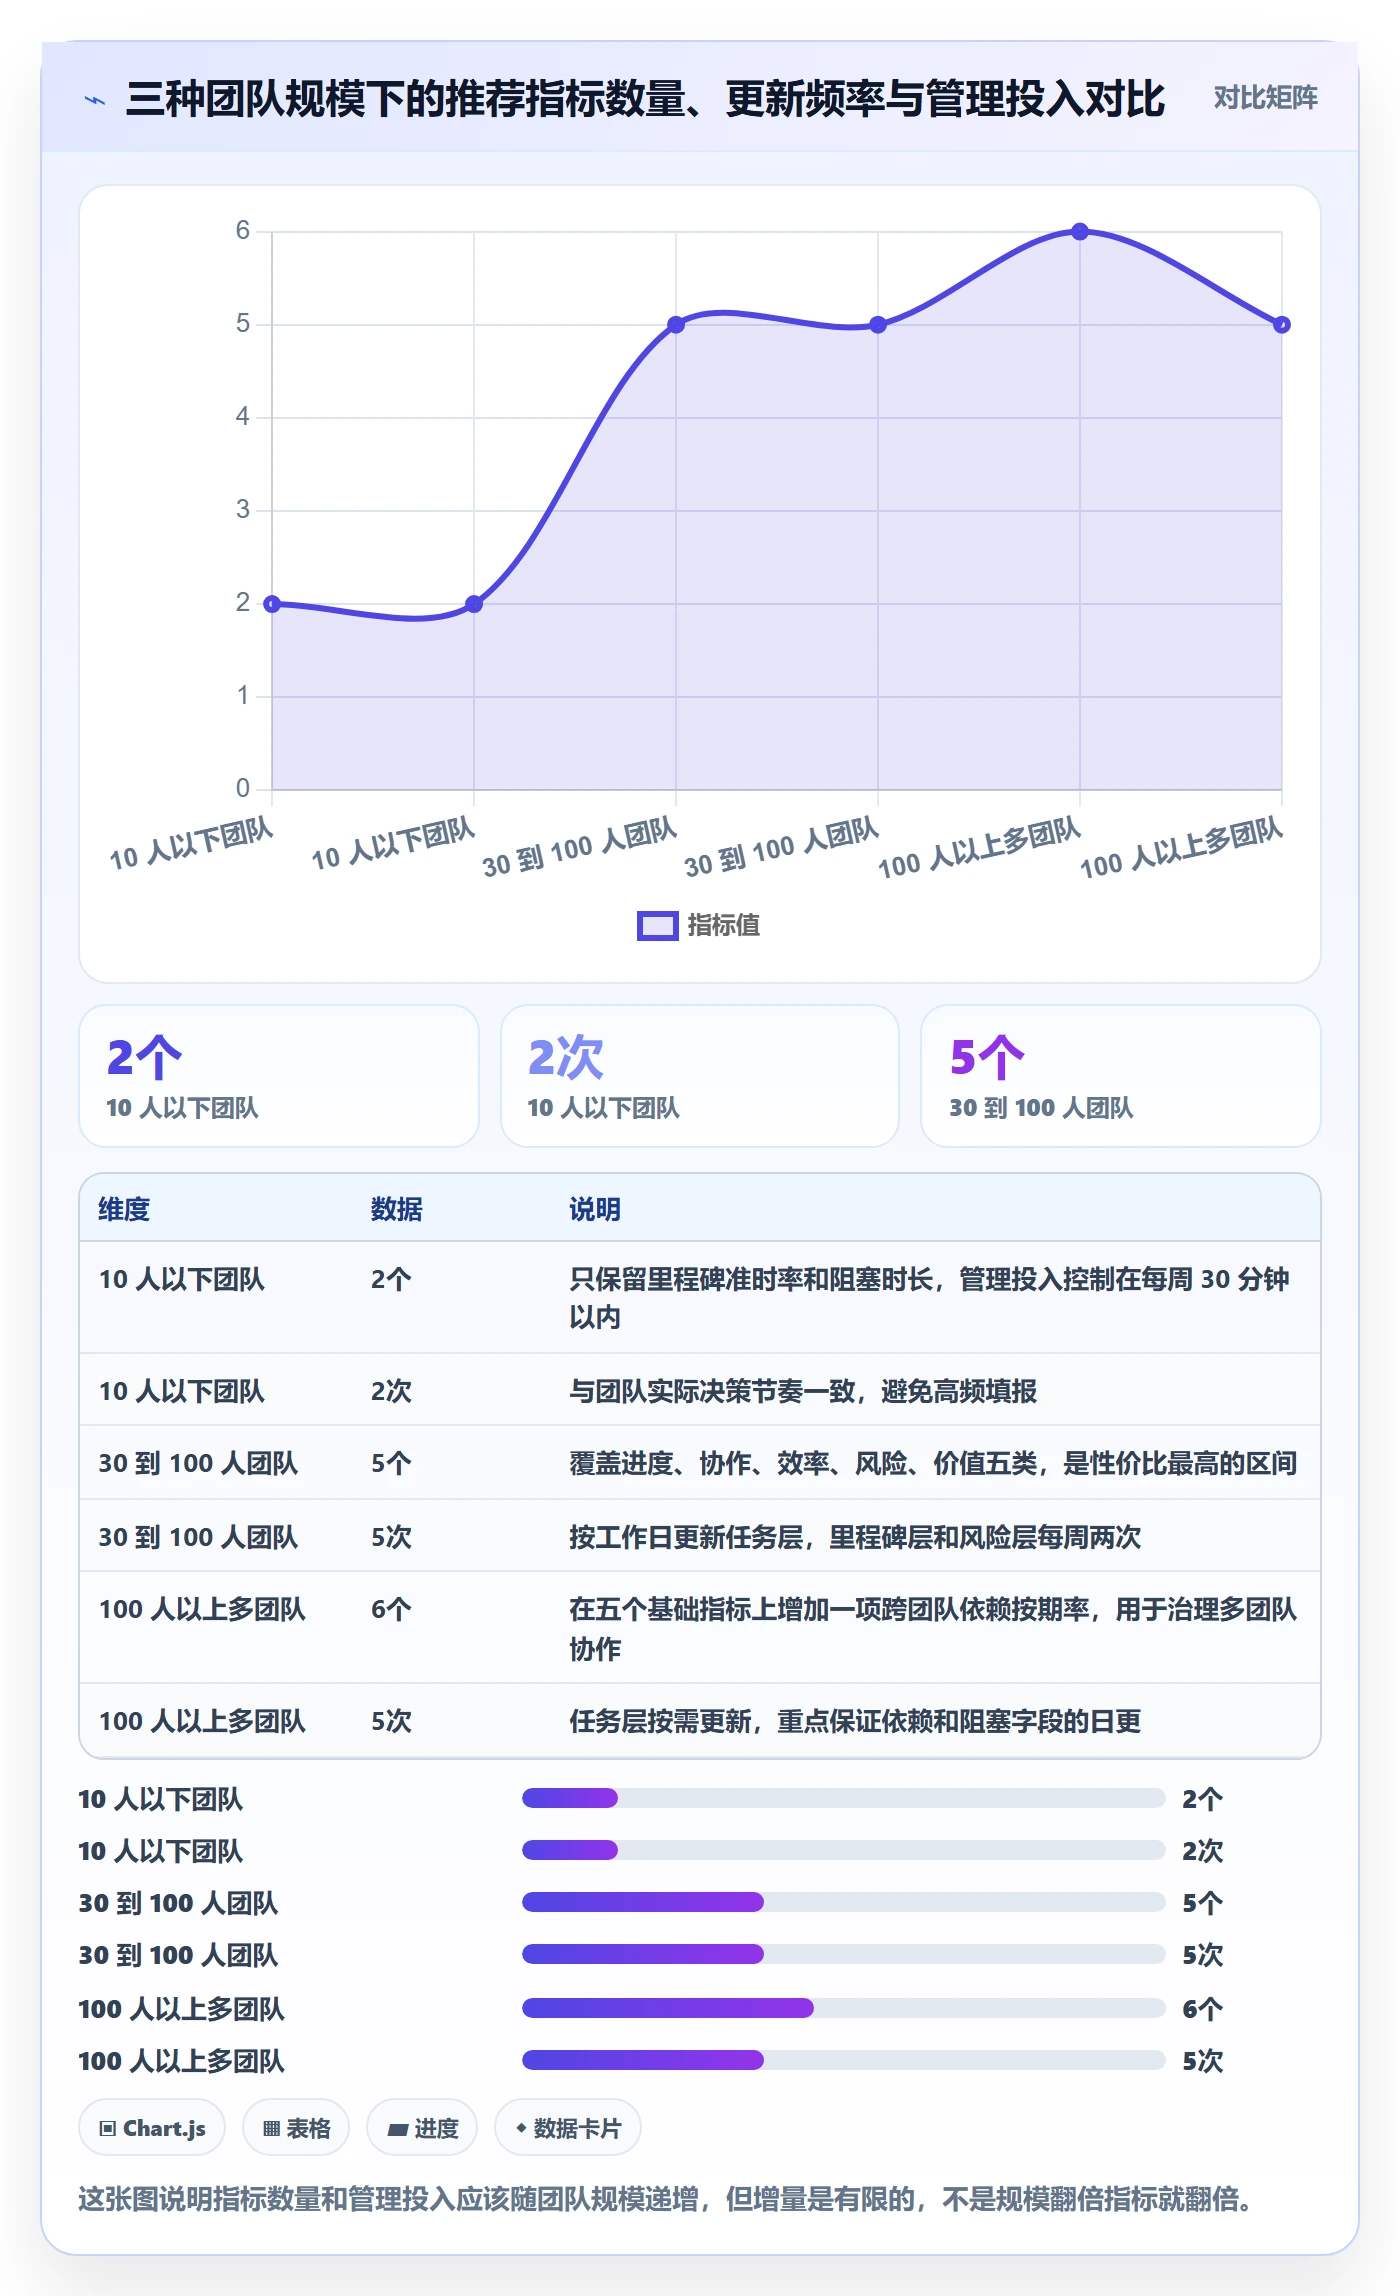Select the table cell starting with 在五个基础指标上增加

click(x=934, y=1628)
